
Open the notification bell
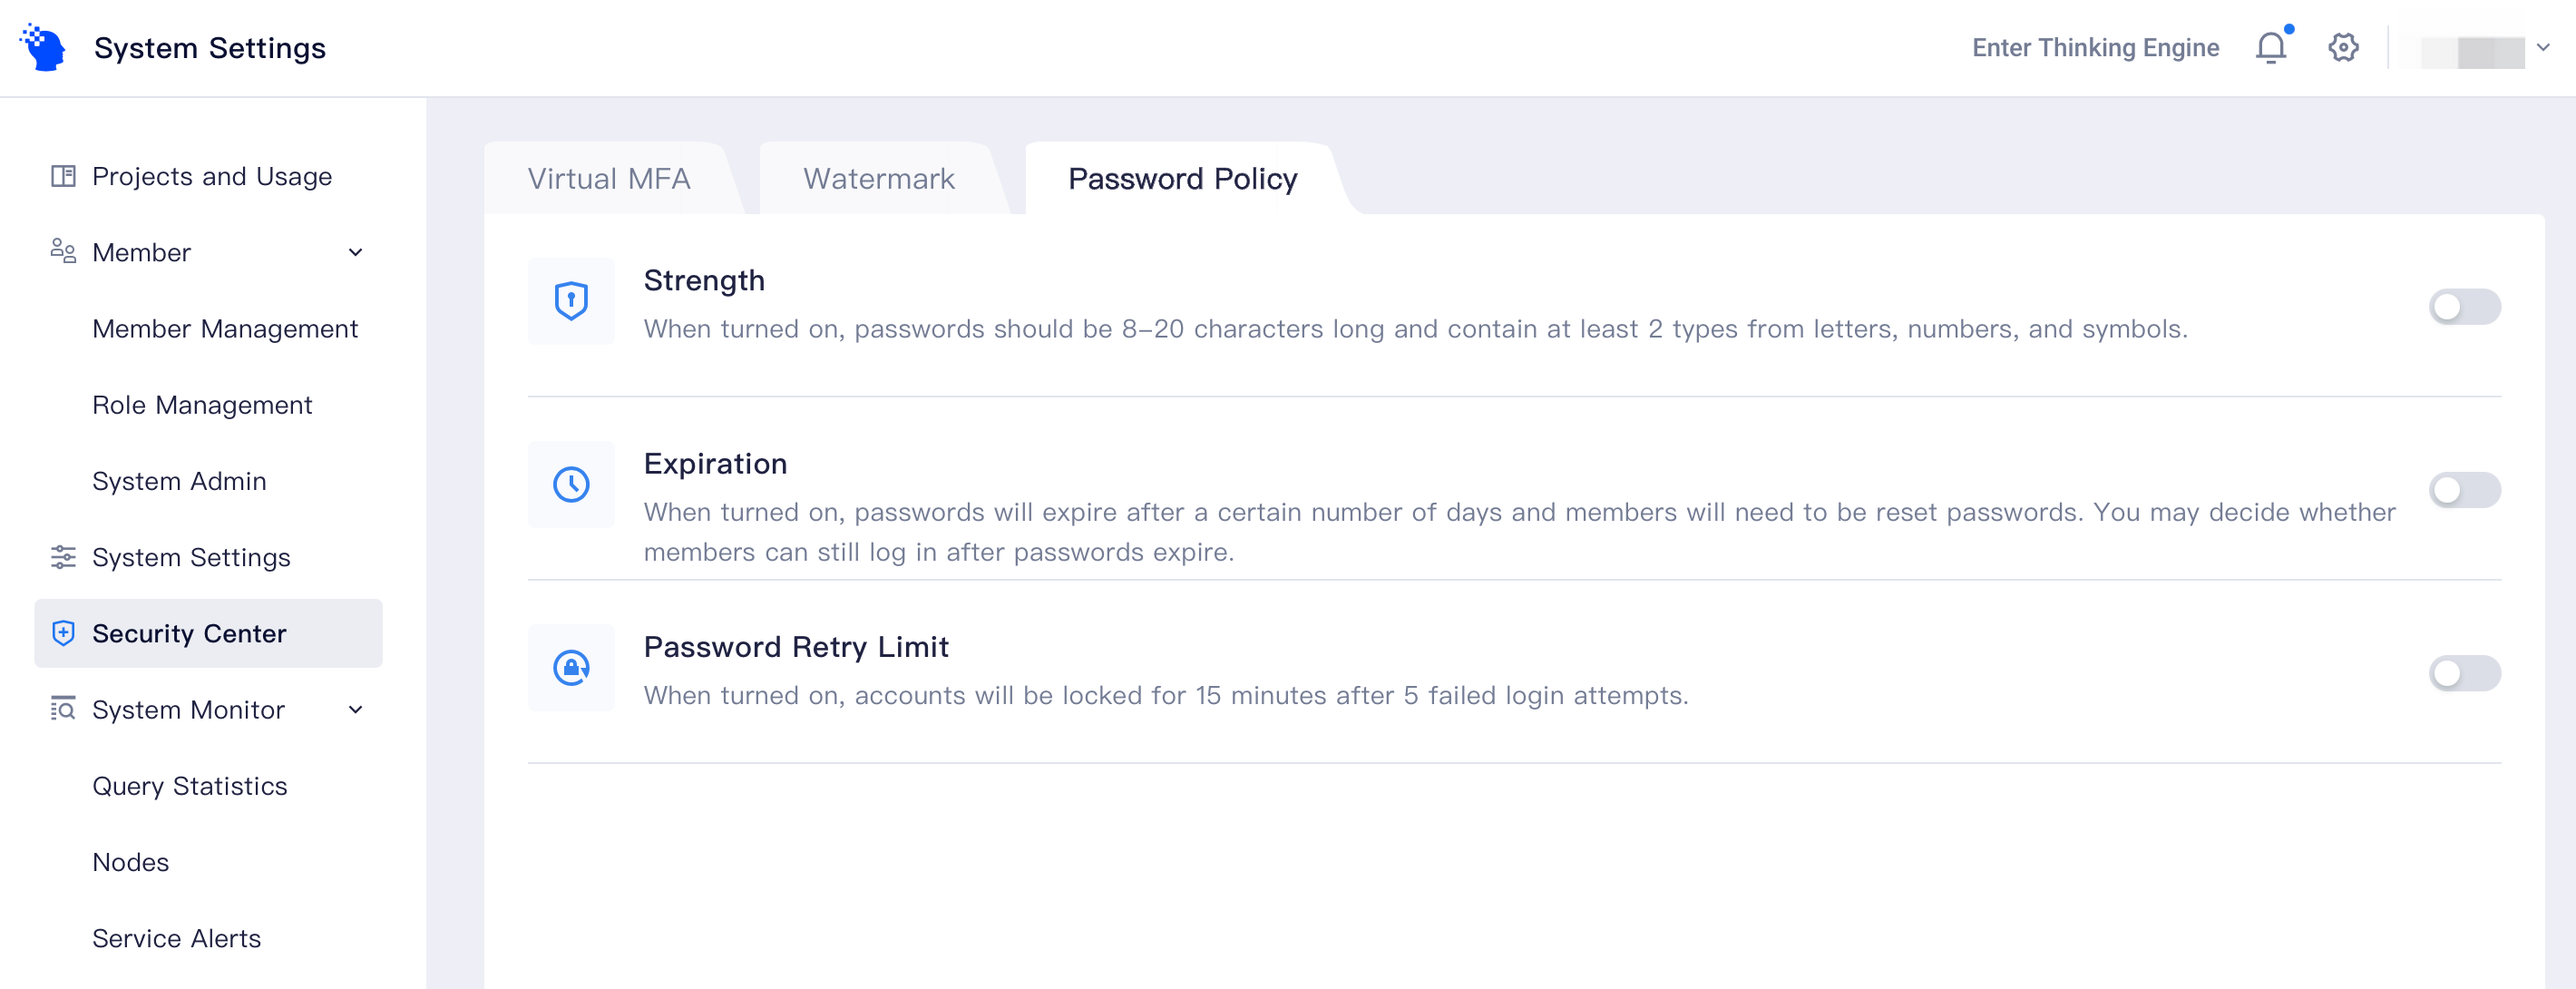pos(2271,47)
